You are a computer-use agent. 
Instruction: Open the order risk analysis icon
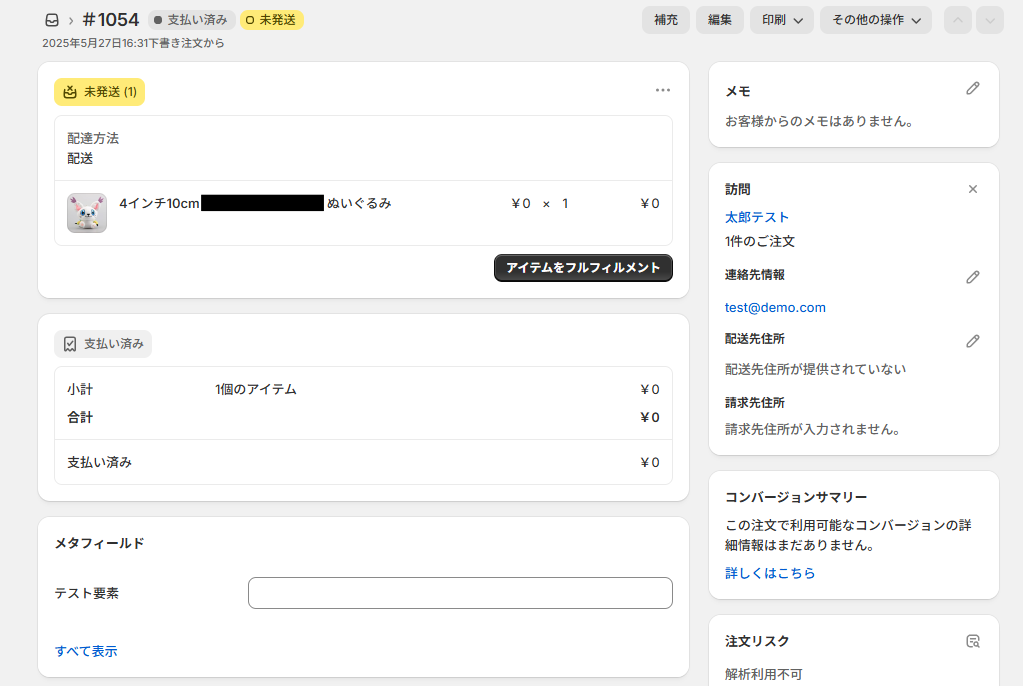[x=972, y=641]
